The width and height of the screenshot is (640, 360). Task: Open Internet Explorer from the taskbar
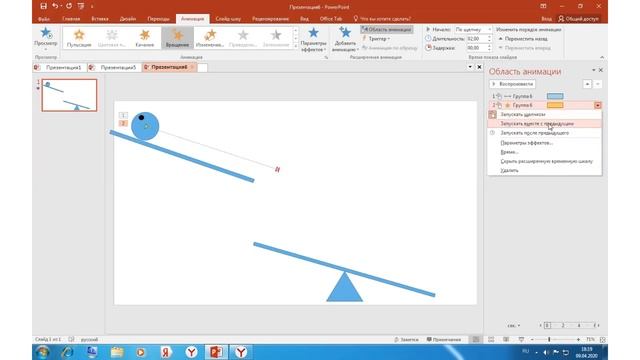[x=67, y=352]
